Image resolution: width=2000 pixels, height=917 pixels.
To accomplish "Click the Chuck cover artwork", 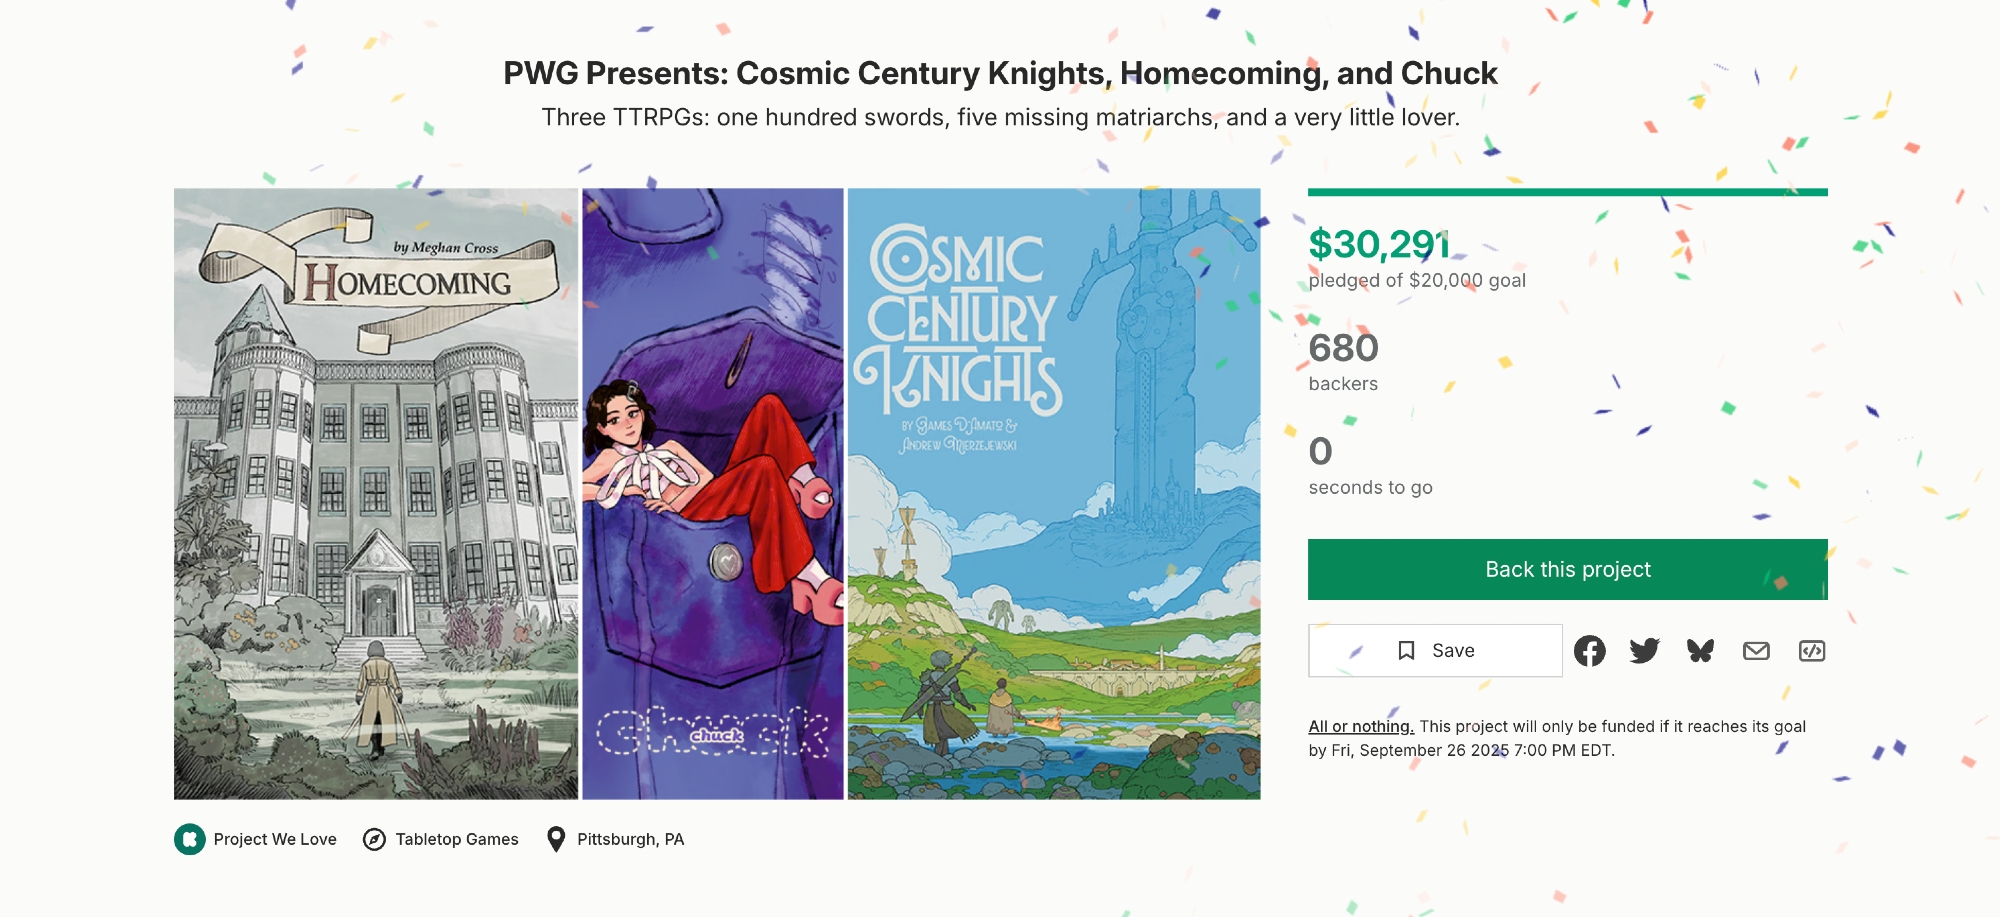I will [713, 494].
